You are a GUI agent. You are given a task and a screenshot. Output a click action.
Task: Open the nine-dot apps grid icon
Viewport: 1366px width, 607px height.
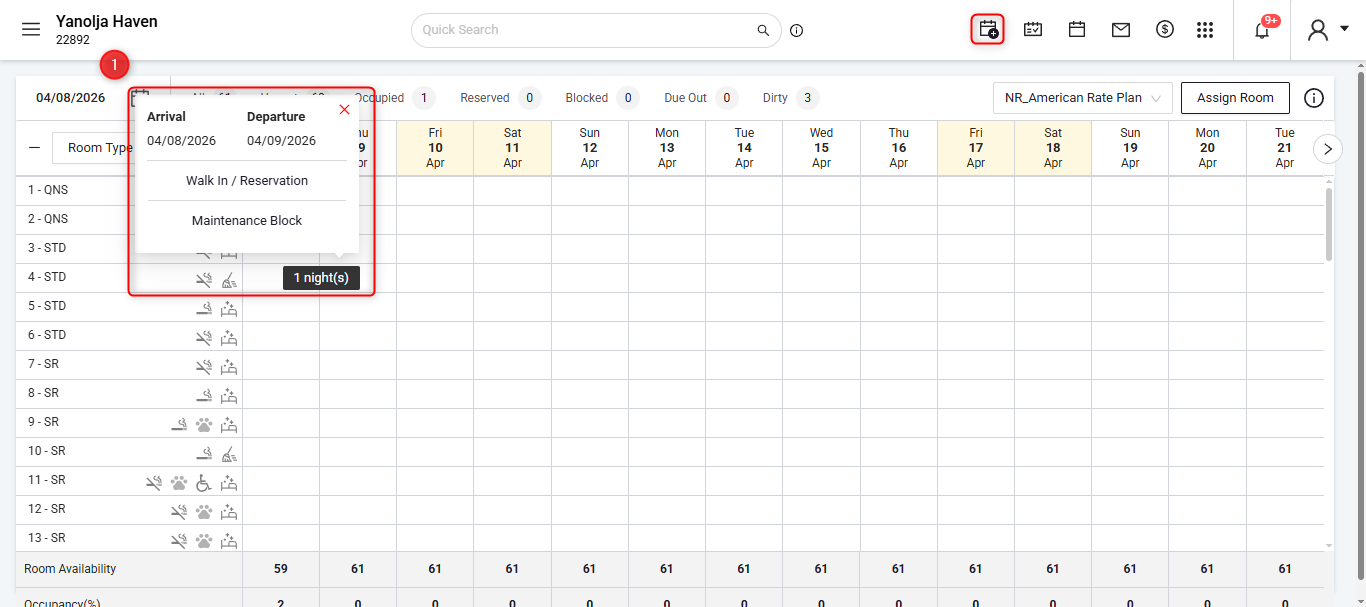1205,30
